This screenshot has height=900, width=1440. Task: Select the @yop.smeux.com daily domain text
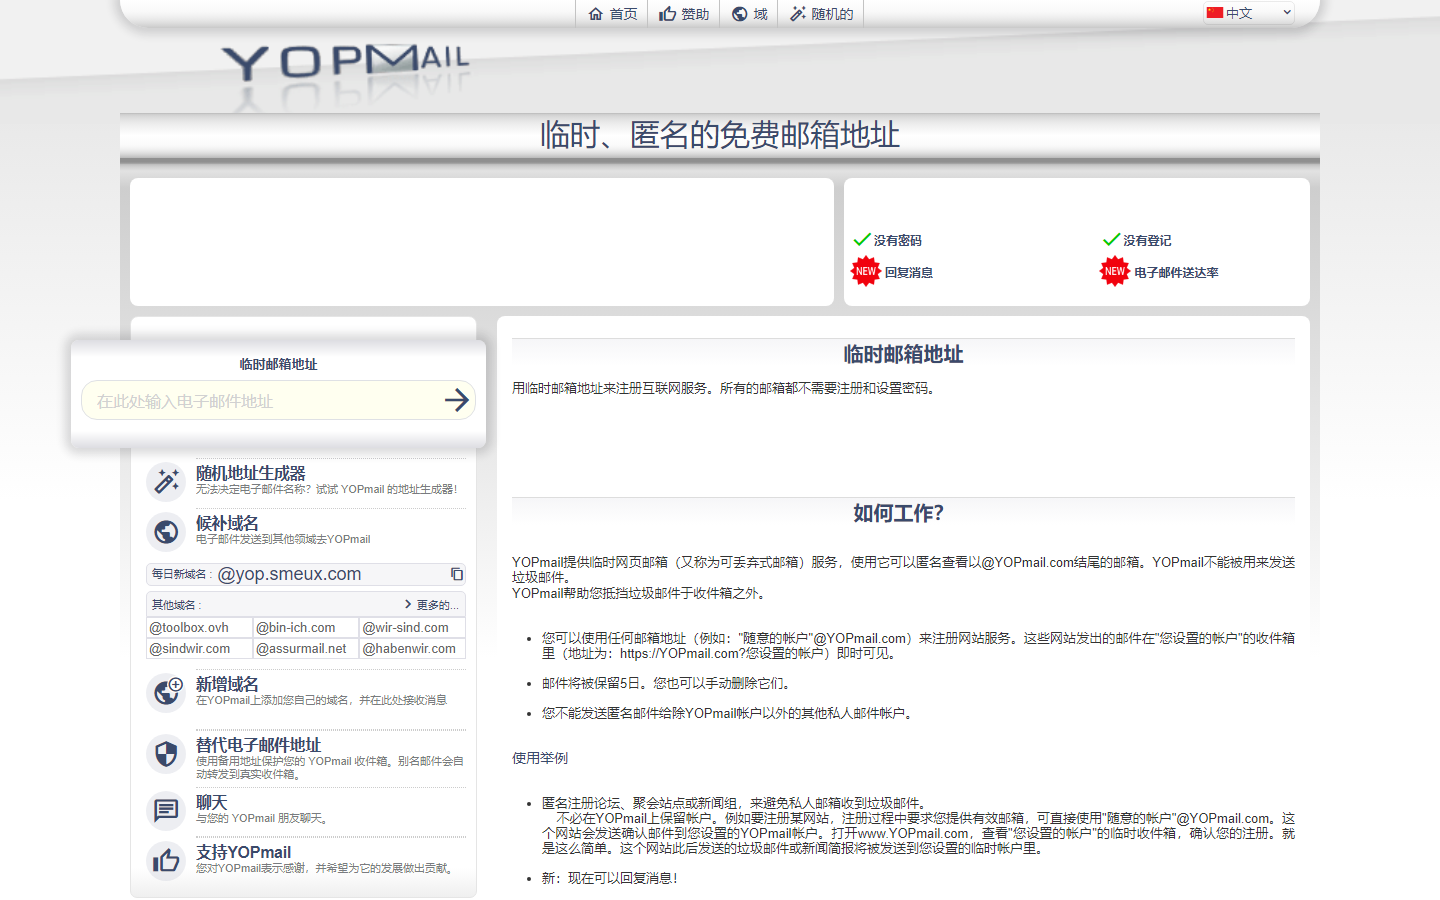click(x=290, y=574)
